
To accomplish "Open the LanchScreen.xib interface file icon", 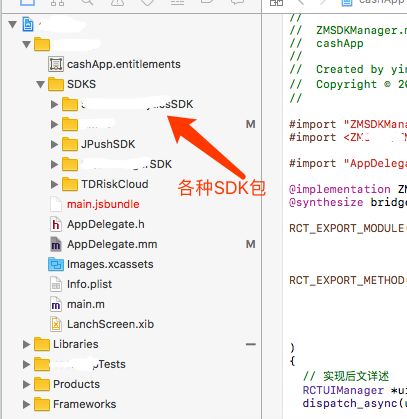I will (x=56, y=324).
